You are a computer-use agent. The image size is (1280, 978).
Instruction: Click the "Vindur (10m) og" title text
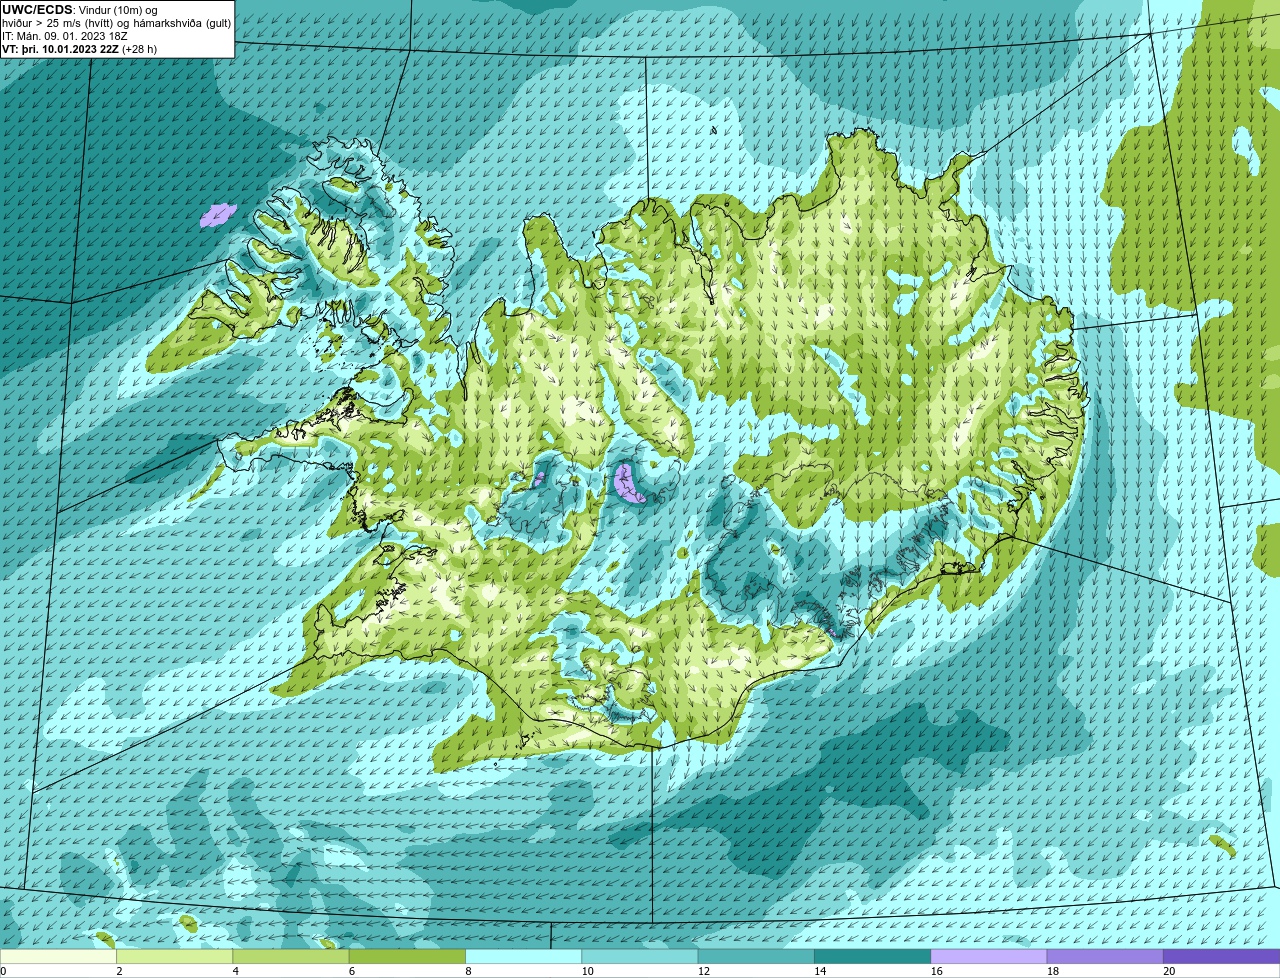pos(116,10)
